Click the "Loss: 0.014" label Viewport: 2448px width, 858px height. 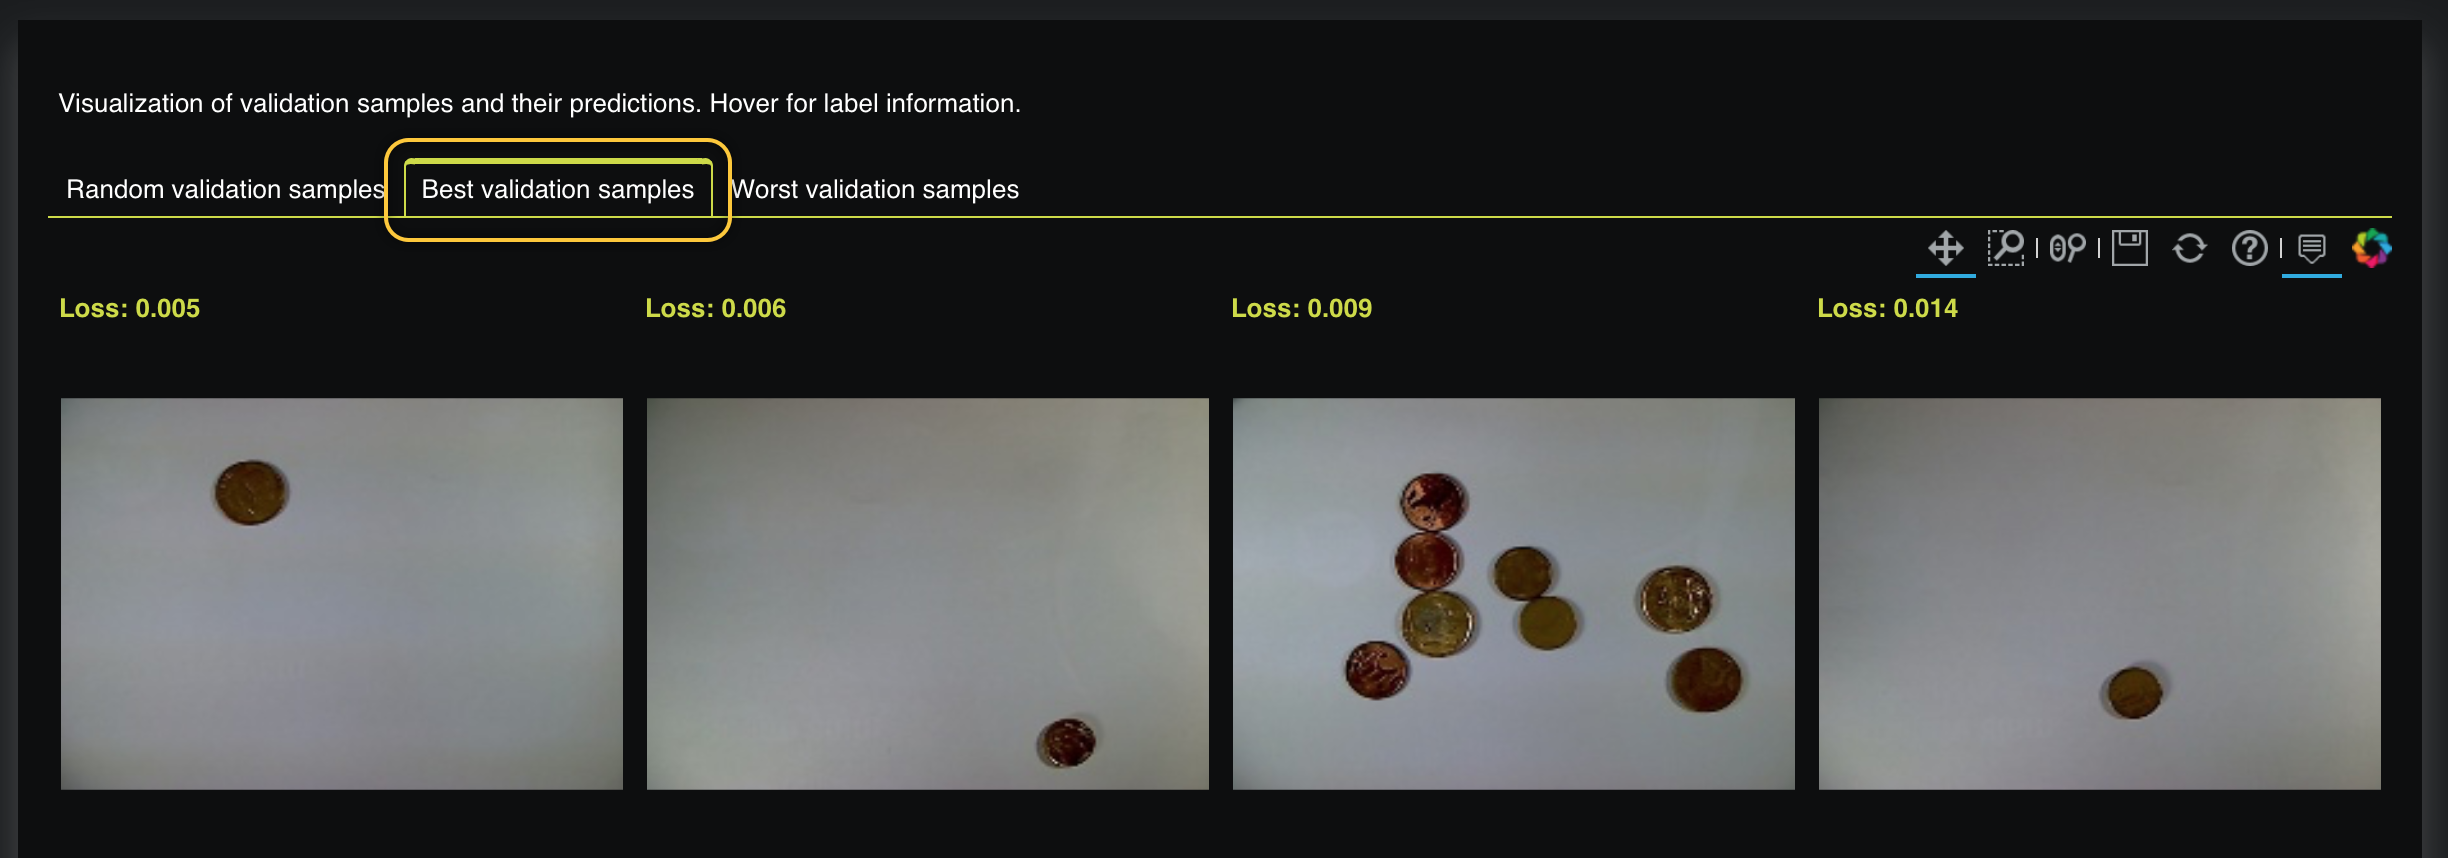[1888, 308]
